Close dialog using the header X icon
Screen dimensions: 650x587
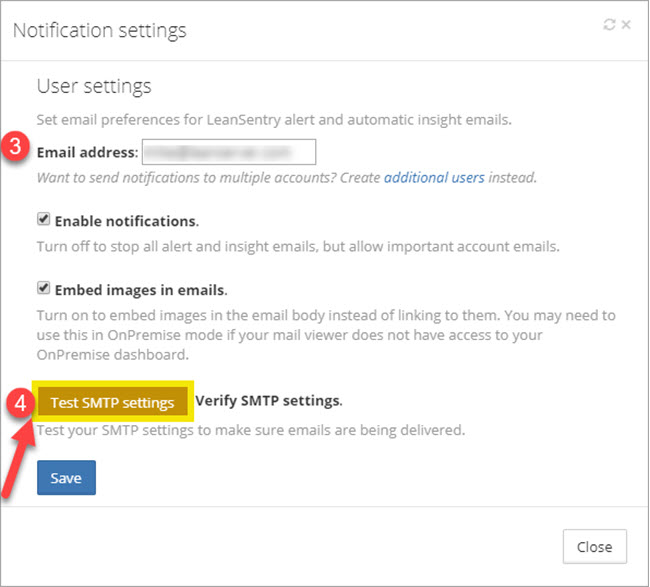[626, 25]
